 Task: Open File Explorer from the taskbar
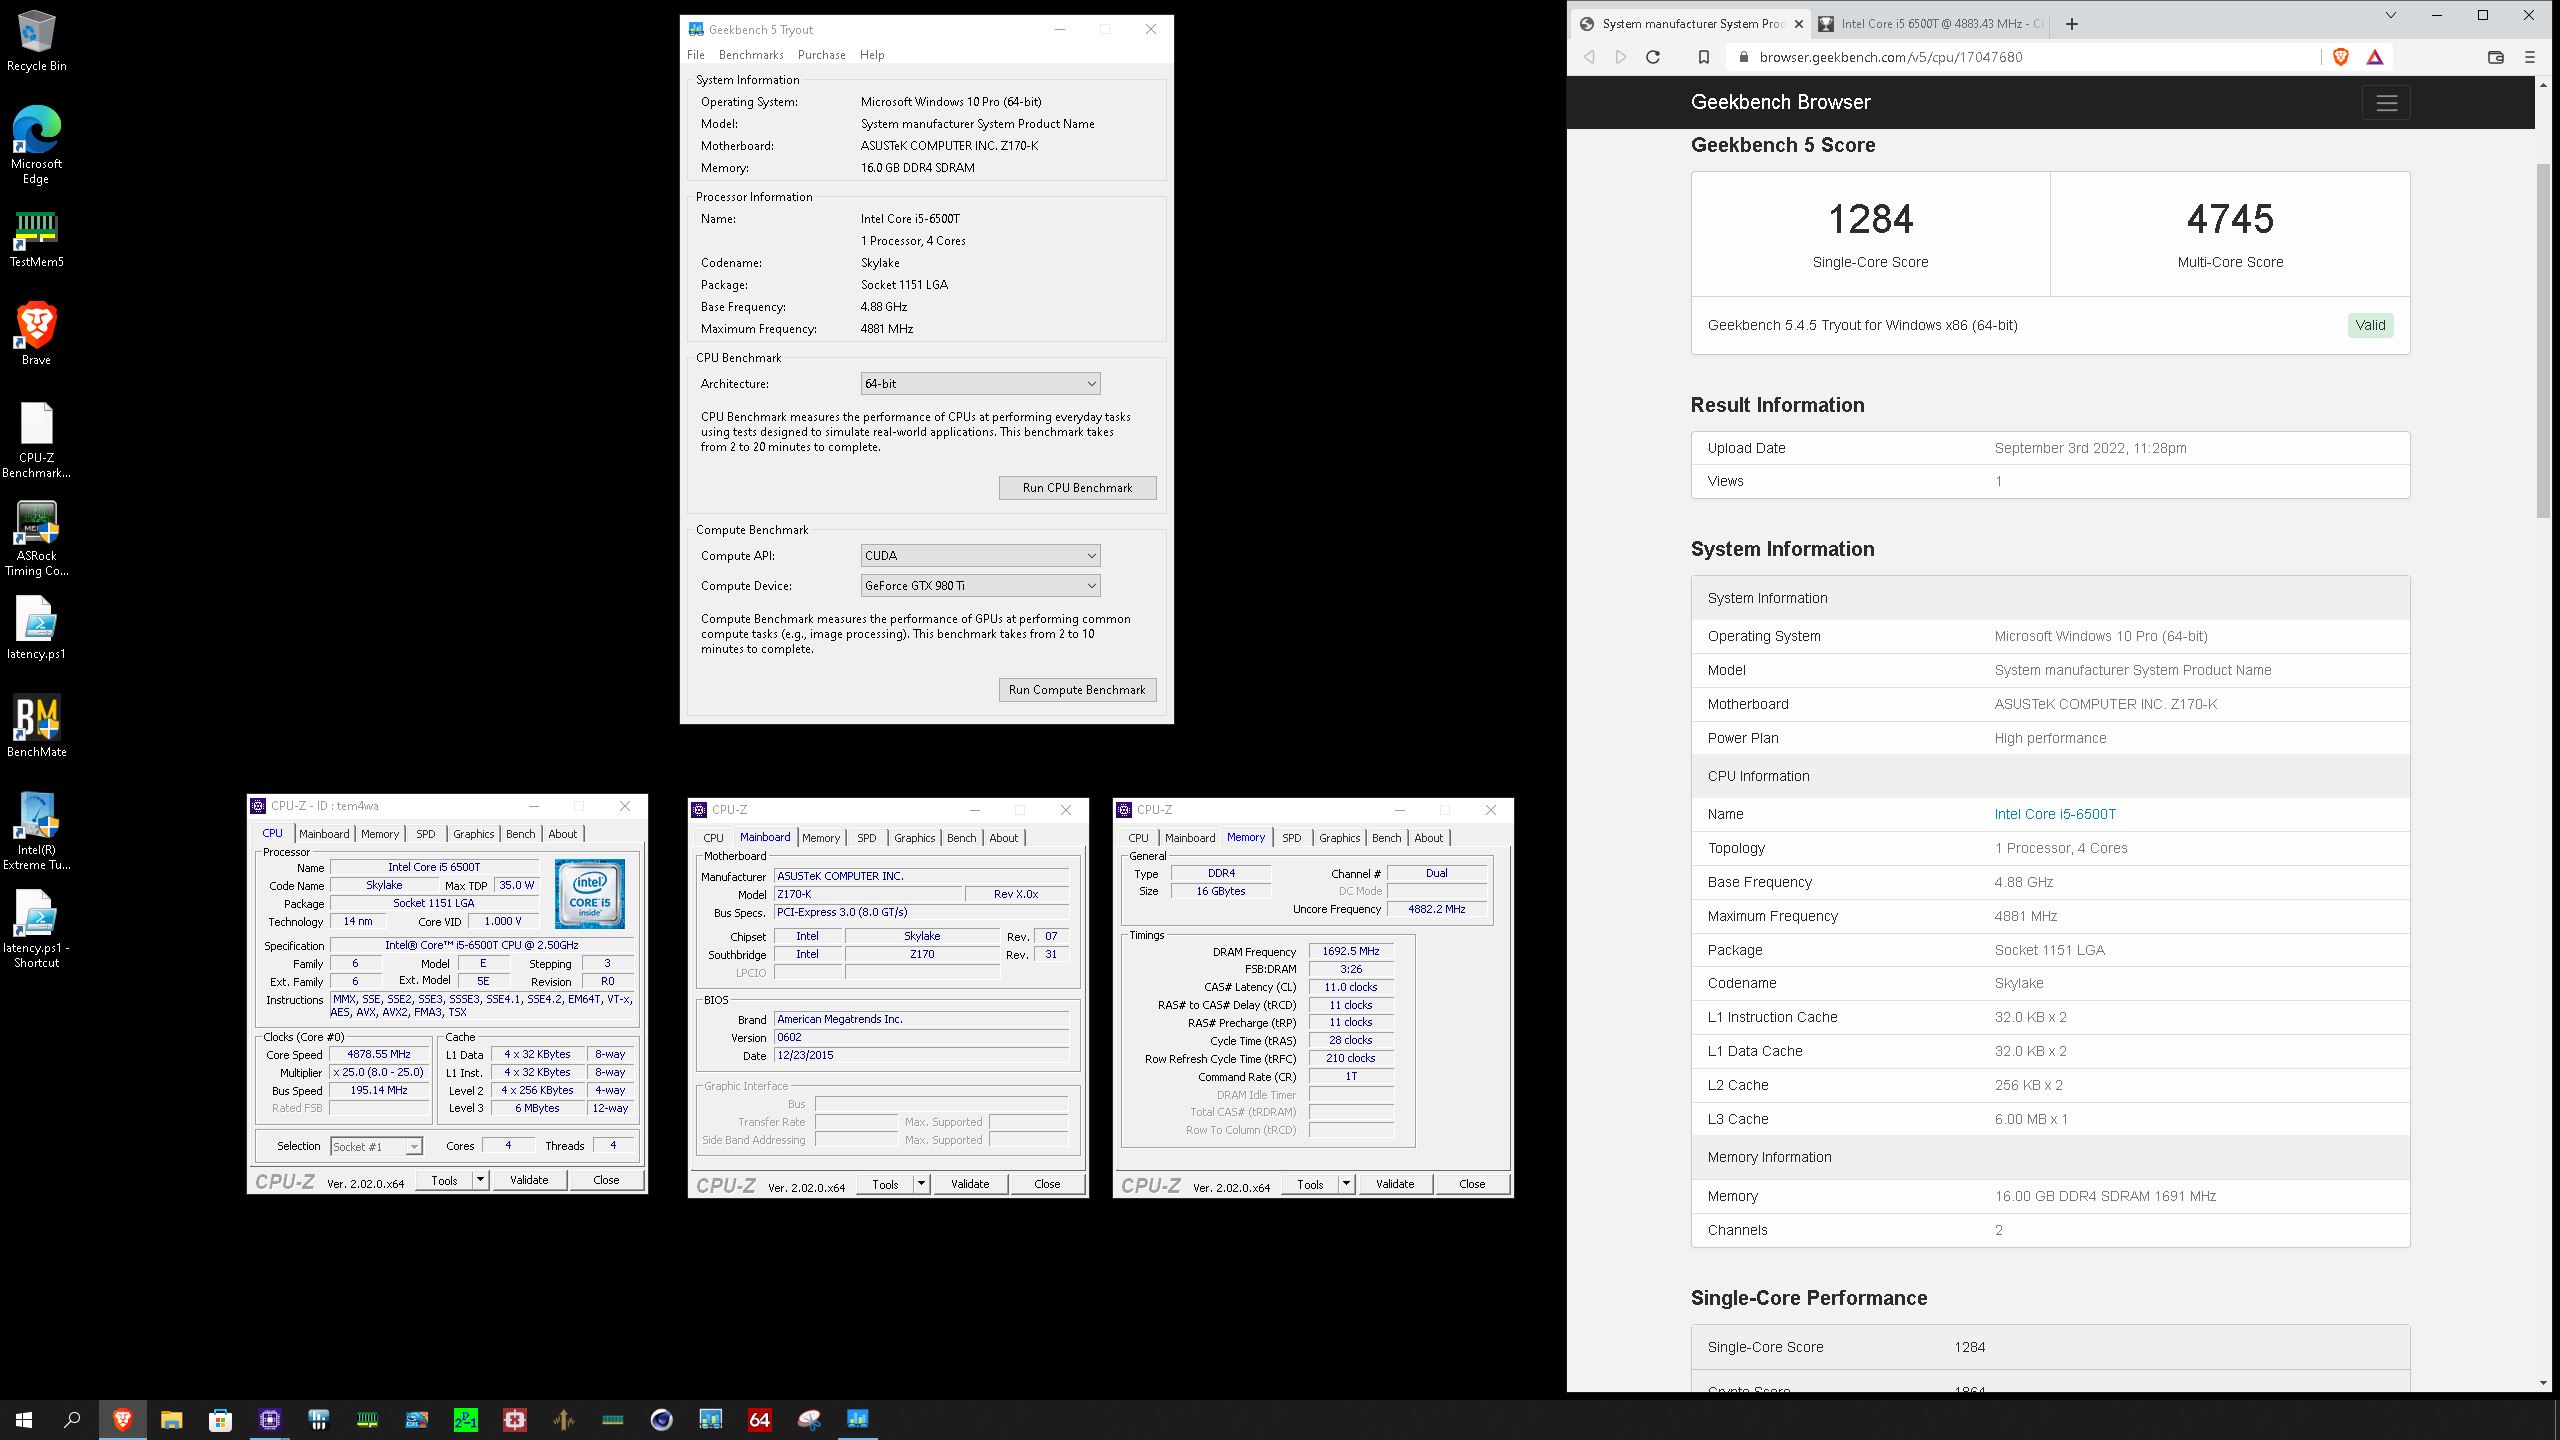pos(172,1419)
